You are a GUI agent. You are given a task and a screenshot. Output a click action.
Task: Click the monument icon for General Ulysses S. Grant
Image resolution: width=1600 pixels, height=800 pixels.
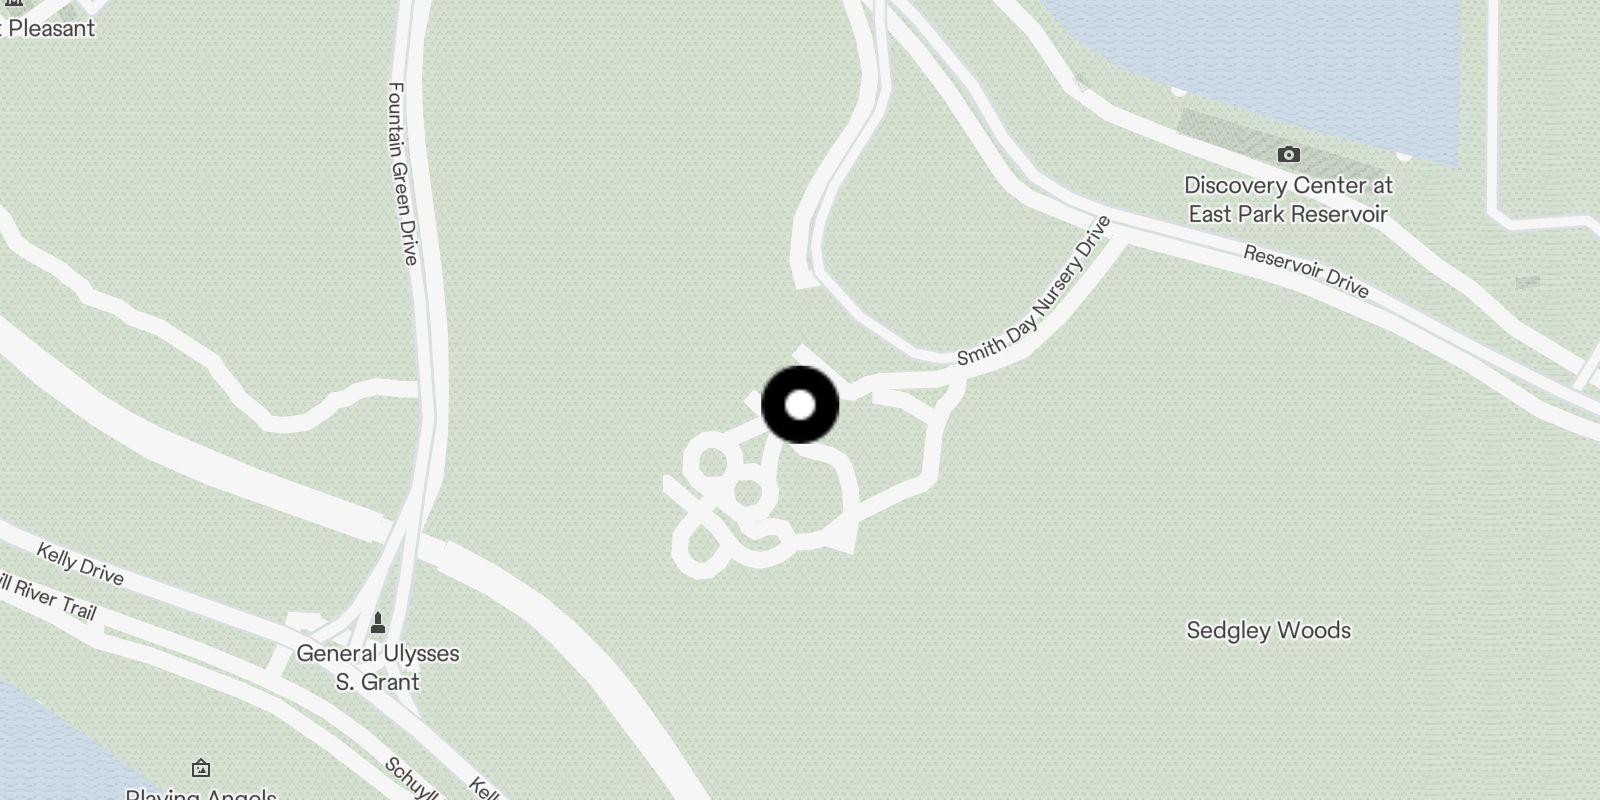[x=378, y=624]
